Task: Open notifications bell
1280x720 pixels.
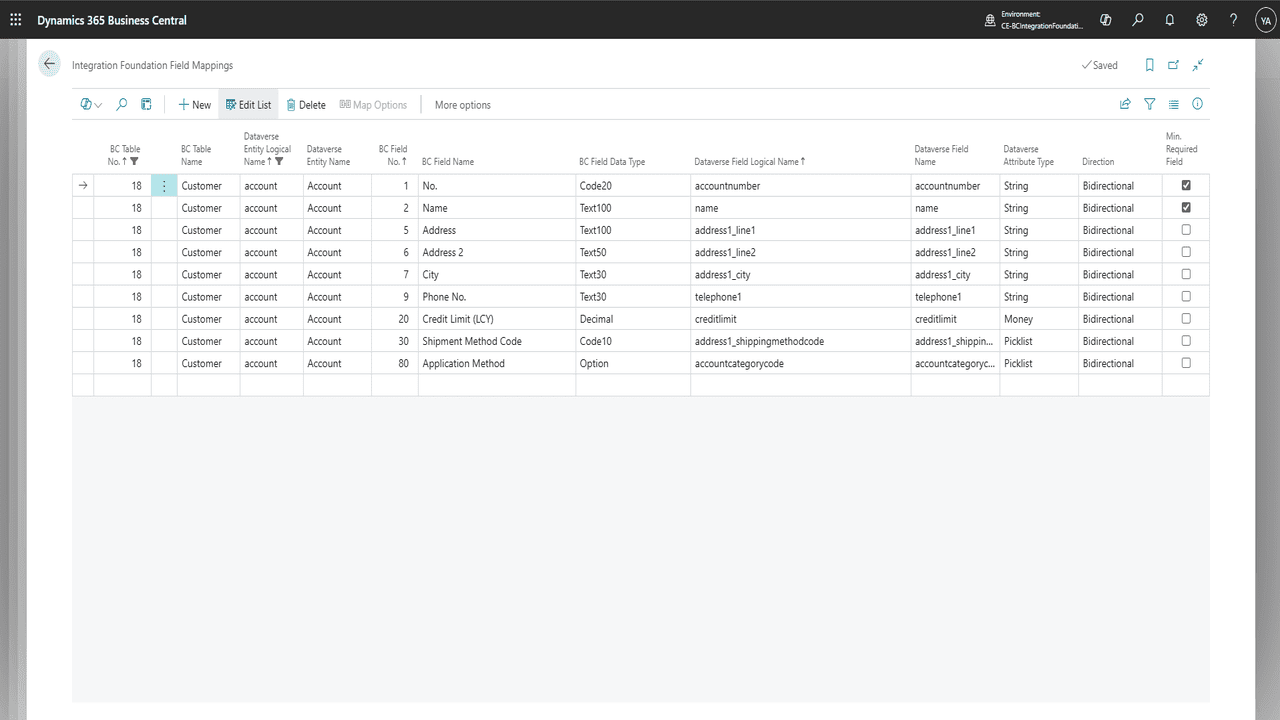Action: 1170,20
